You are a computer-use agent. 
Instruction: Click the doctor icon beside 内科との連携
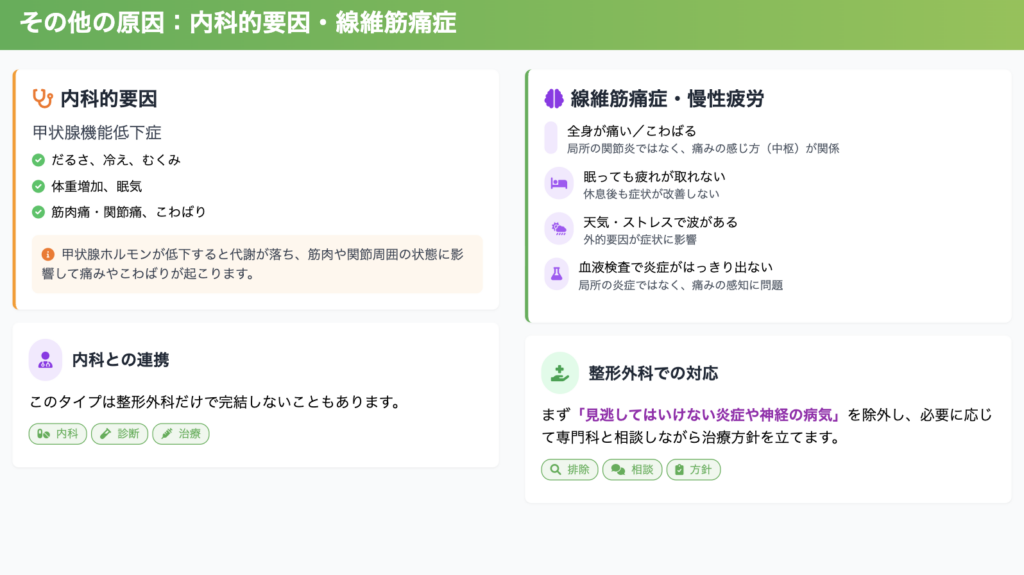click(46, 360)
